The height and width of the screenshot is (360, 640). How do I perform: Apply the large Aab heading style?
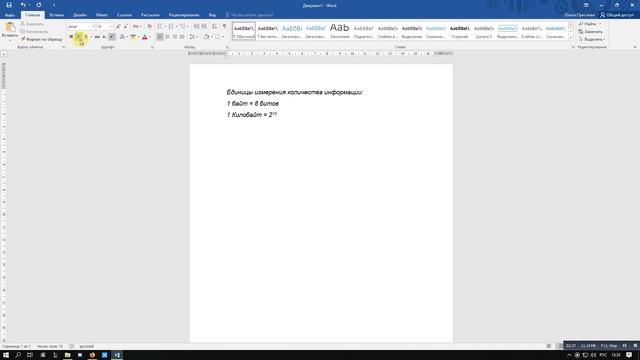340,31
